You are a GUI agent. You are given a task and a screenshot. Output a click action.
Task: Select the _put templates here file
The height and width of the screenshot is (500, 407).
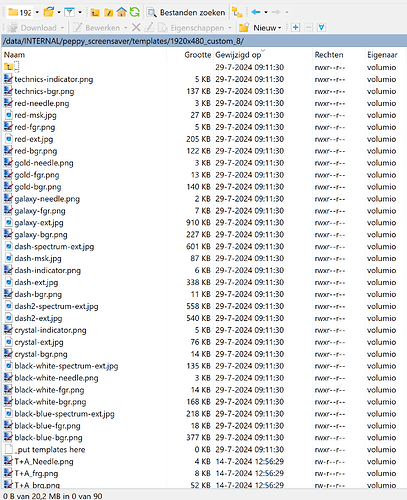pyautogui.click(x=50, y=450)
